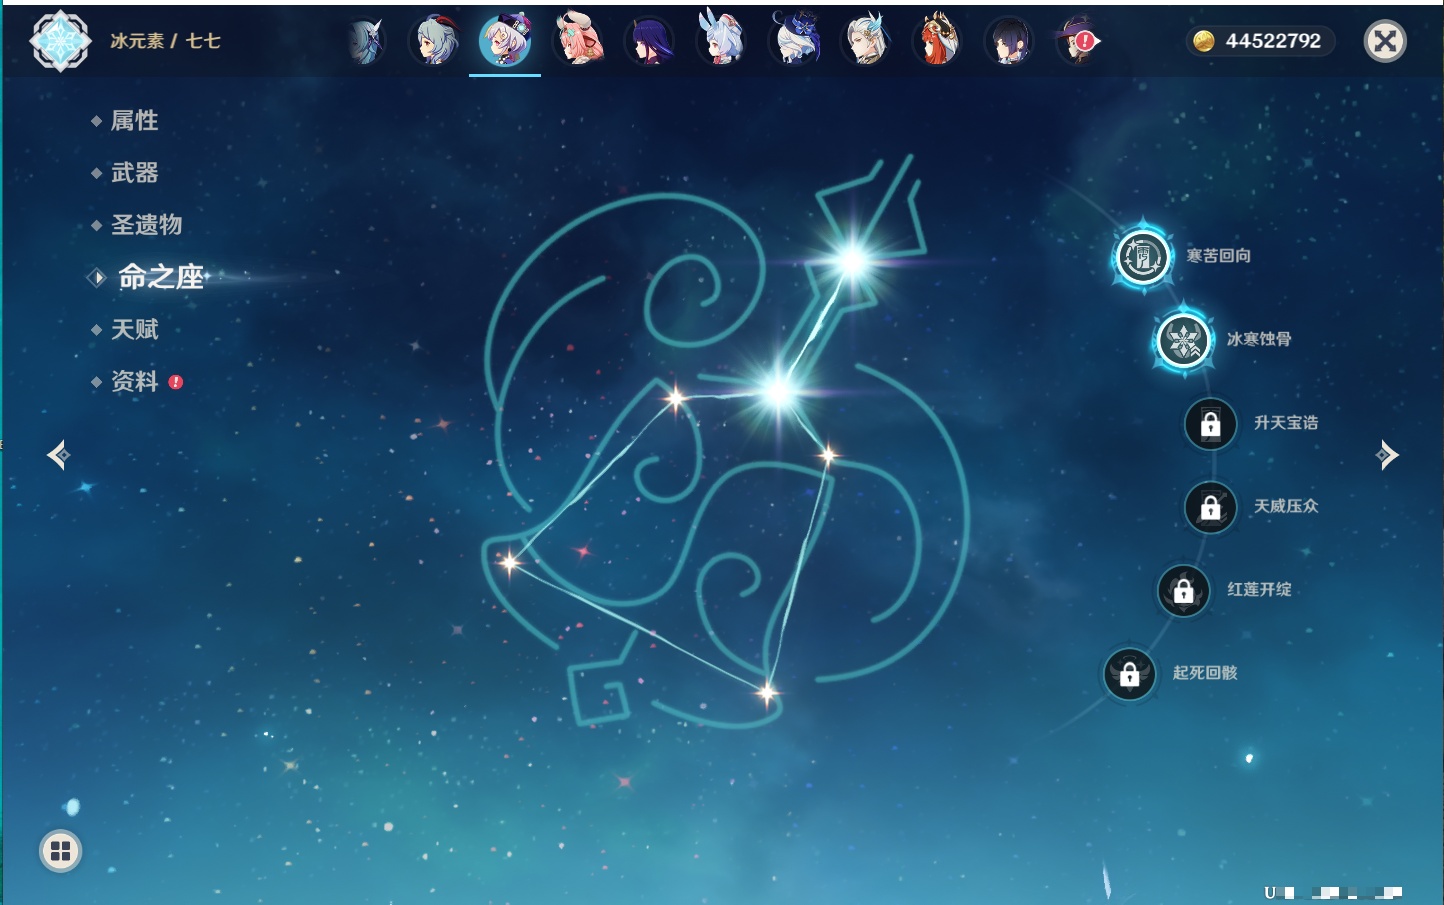Screen dimensions: 1444x905
Task: Switch to Ganyu's avatar with red horns
Action: tap(436, 41)
